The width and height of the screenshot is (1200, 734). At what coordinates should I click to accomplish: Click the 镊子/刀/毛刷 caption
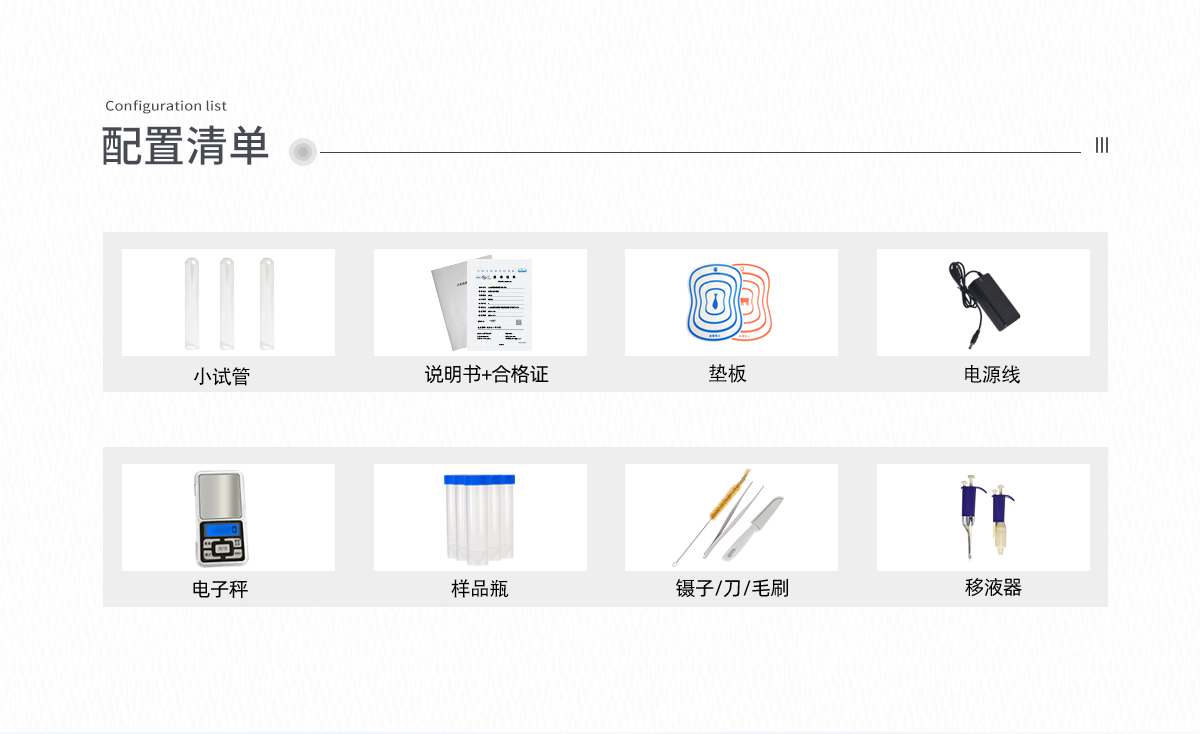732,588
